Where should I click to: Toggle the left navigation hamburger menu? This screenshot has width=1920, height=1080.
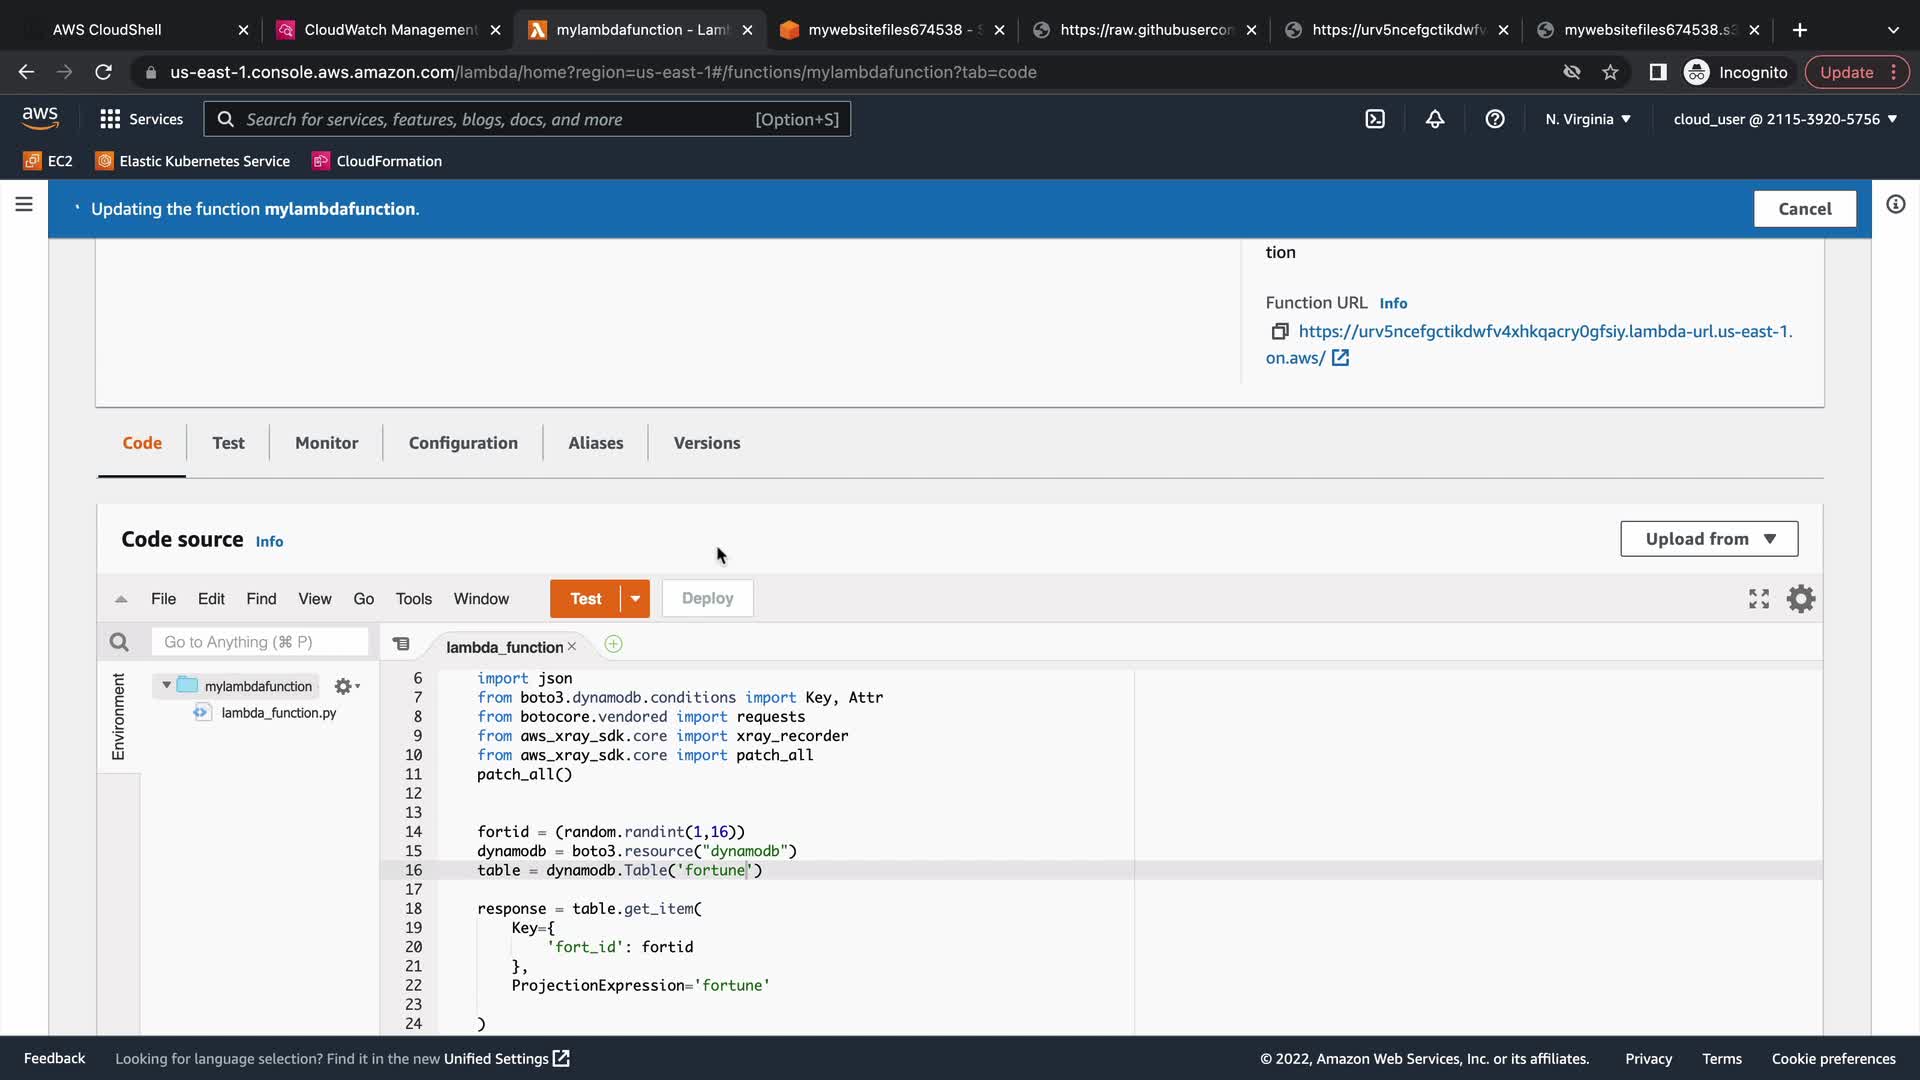tap(24, 205)
